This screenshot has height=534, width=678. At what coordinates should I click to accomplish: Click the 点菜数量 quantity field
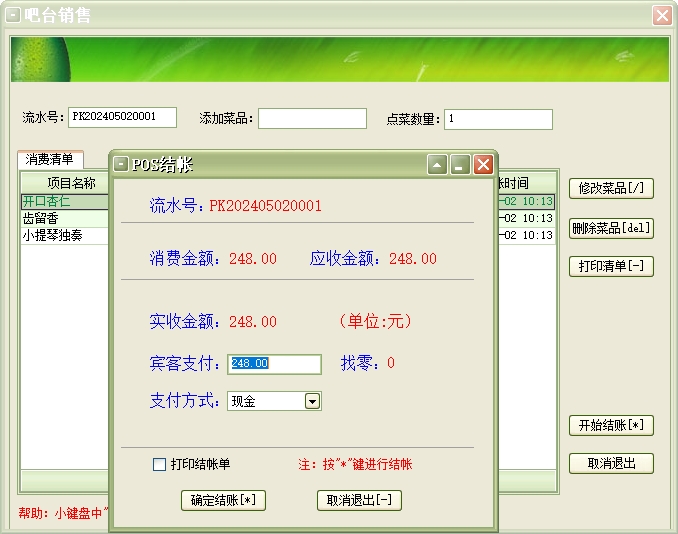[498, 119]
